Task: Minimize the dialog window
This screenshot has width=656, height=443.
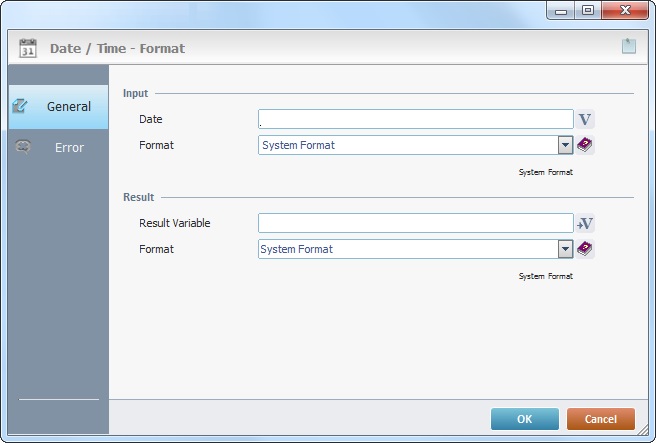Action: (x=562, y=10)
